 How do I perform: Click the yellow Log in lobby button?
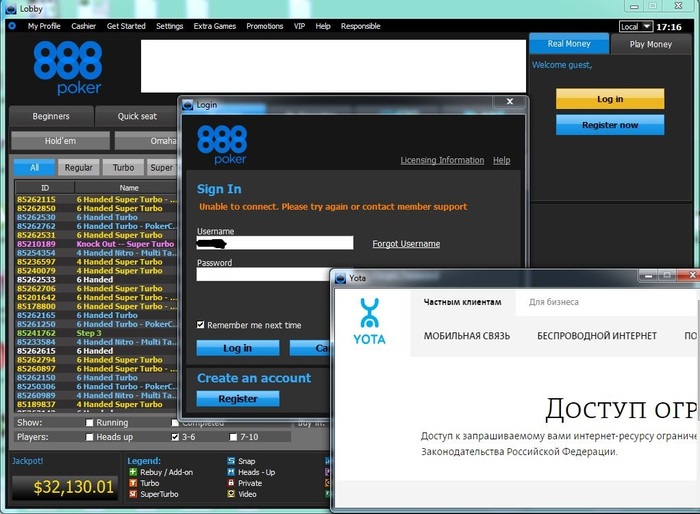pos(610,99)
